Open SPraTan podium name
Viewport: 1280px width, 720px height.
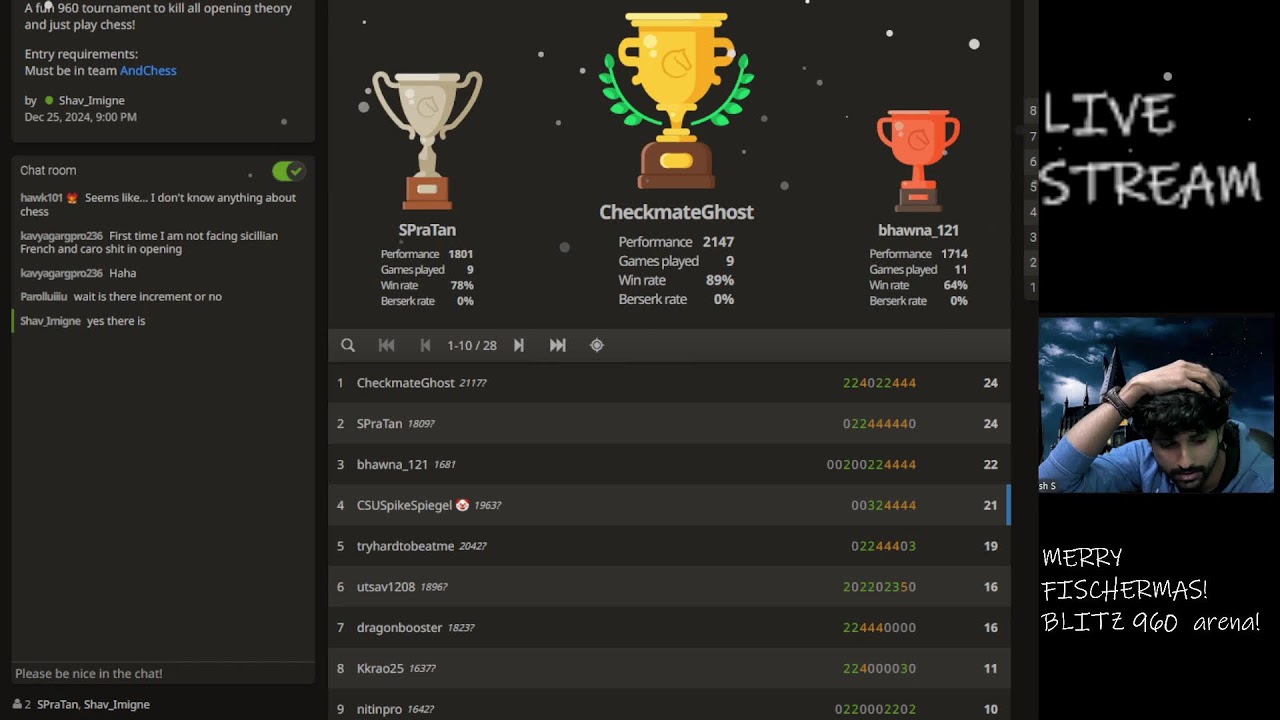tap(427, 230)
